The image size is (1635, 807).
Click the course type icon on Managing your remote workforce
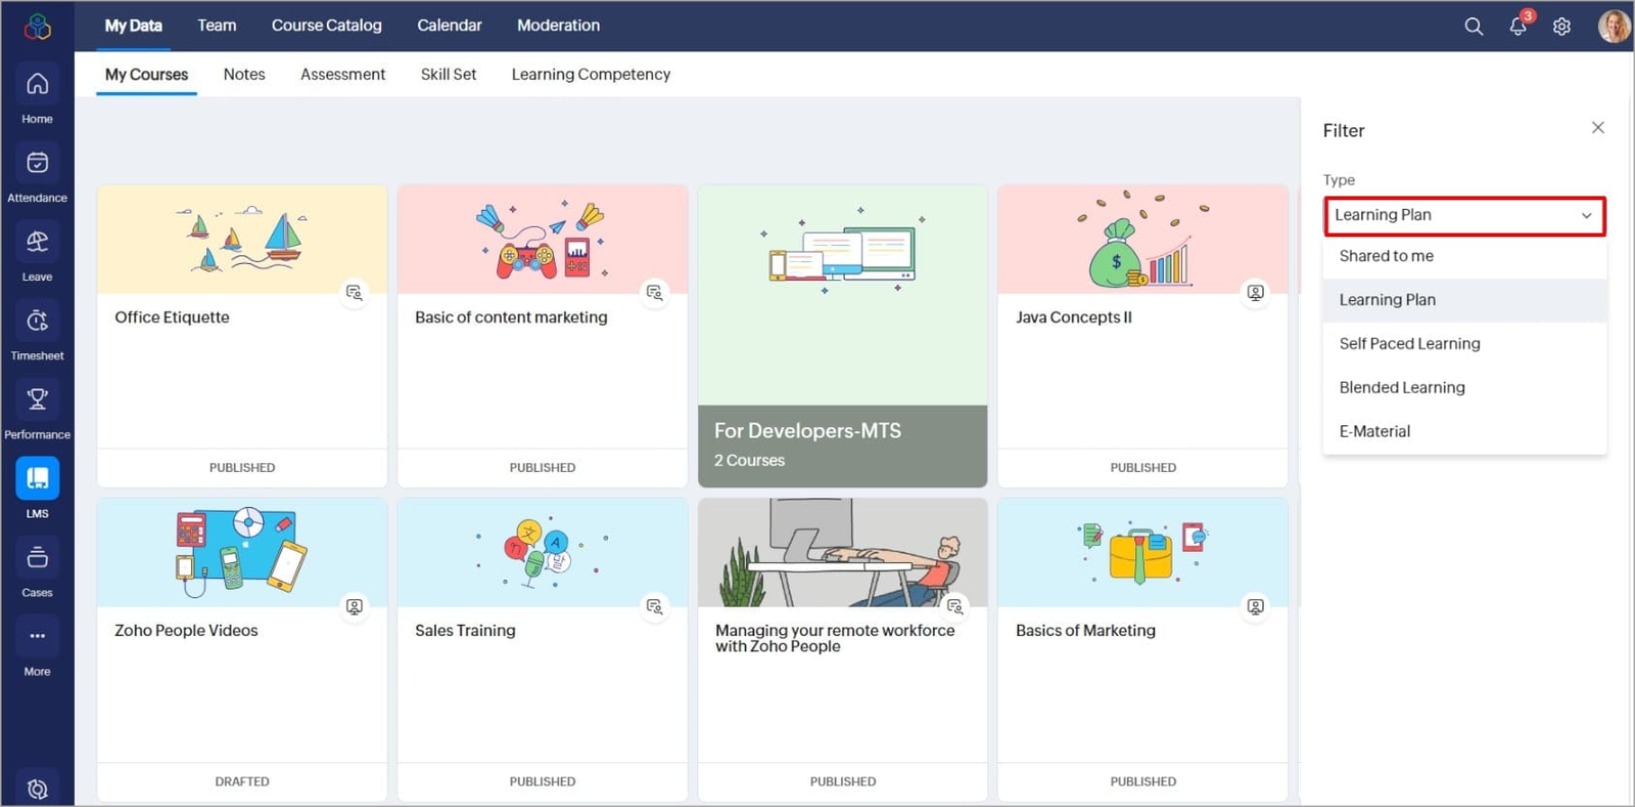point(955,607)
